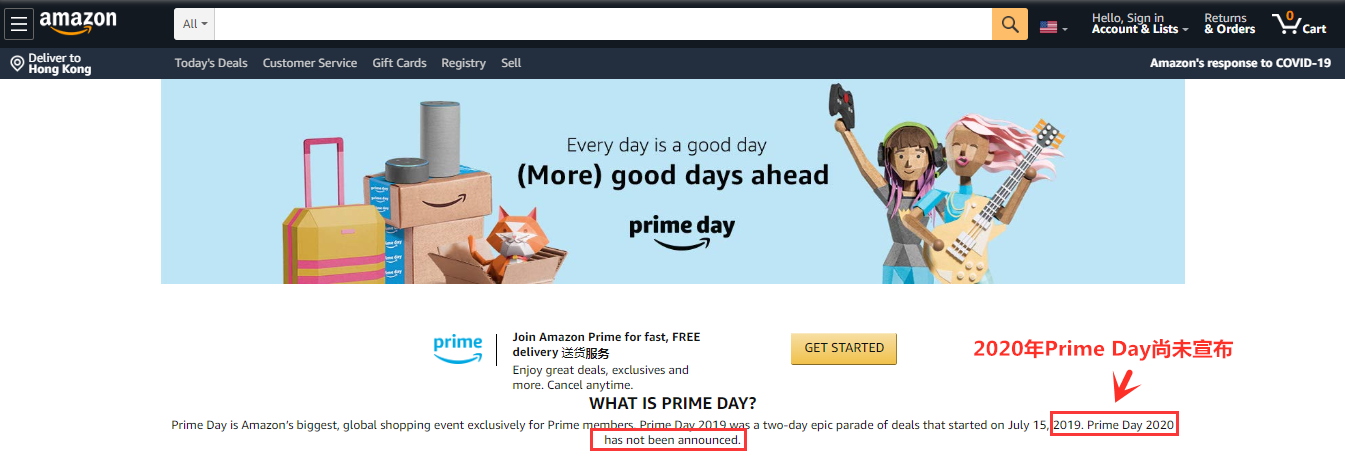This screenshot has width=1345, height=469.
Task: Open the shopping cart icon
Action: 1298,24
